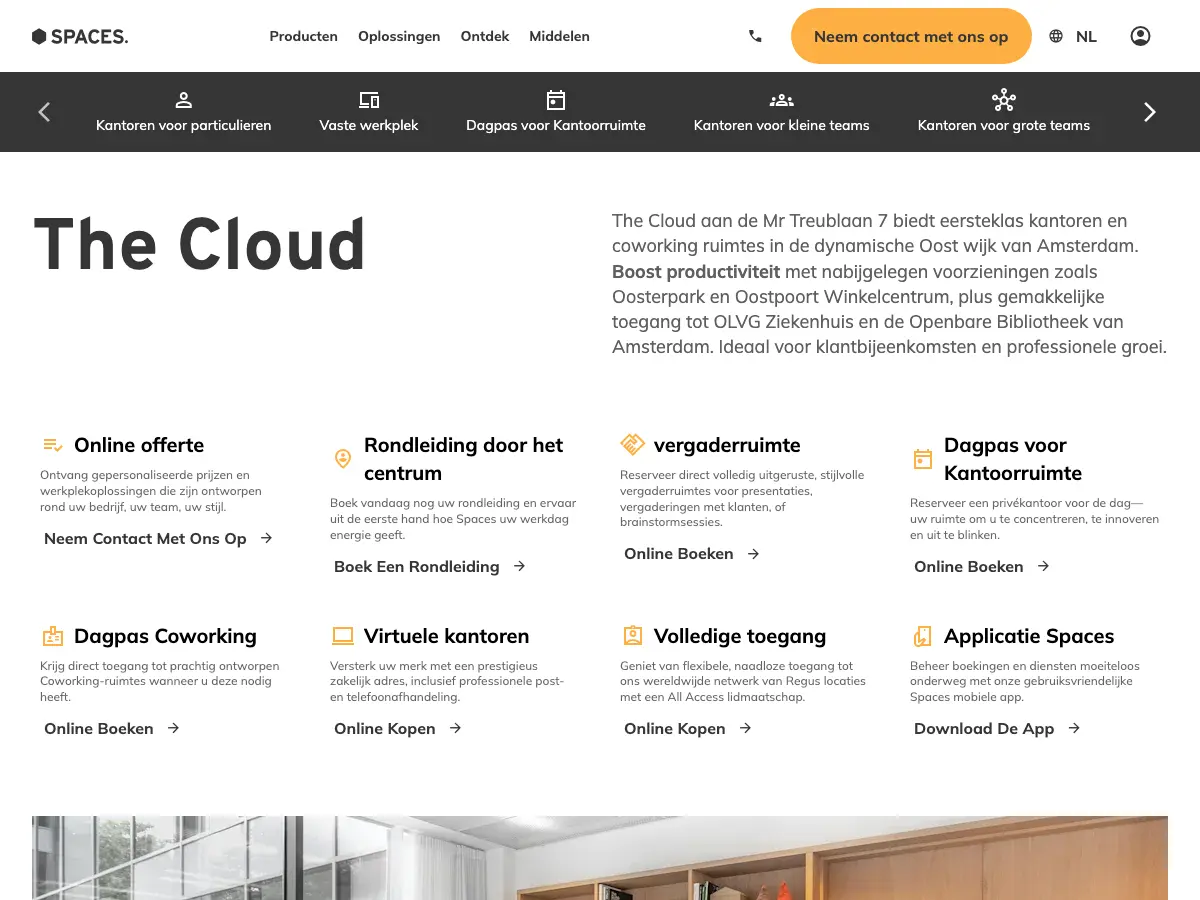Select Kantoren voor grote teams tab
1200x900 pixels.
coord(1004,112)
